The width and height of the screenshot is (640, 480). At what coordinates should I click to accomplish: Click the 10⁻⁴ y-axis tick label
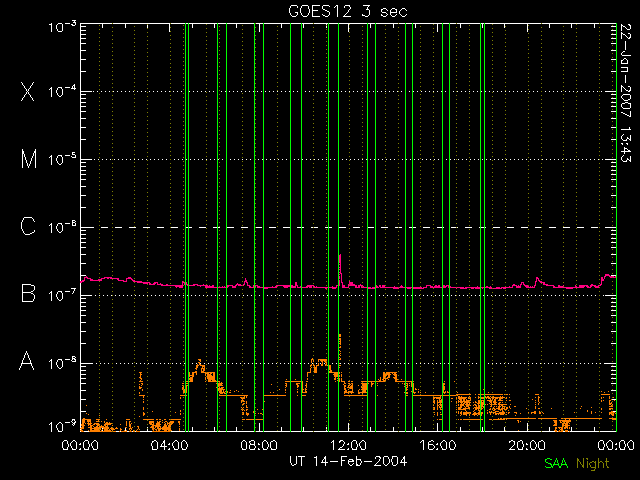tap(62, 92)
